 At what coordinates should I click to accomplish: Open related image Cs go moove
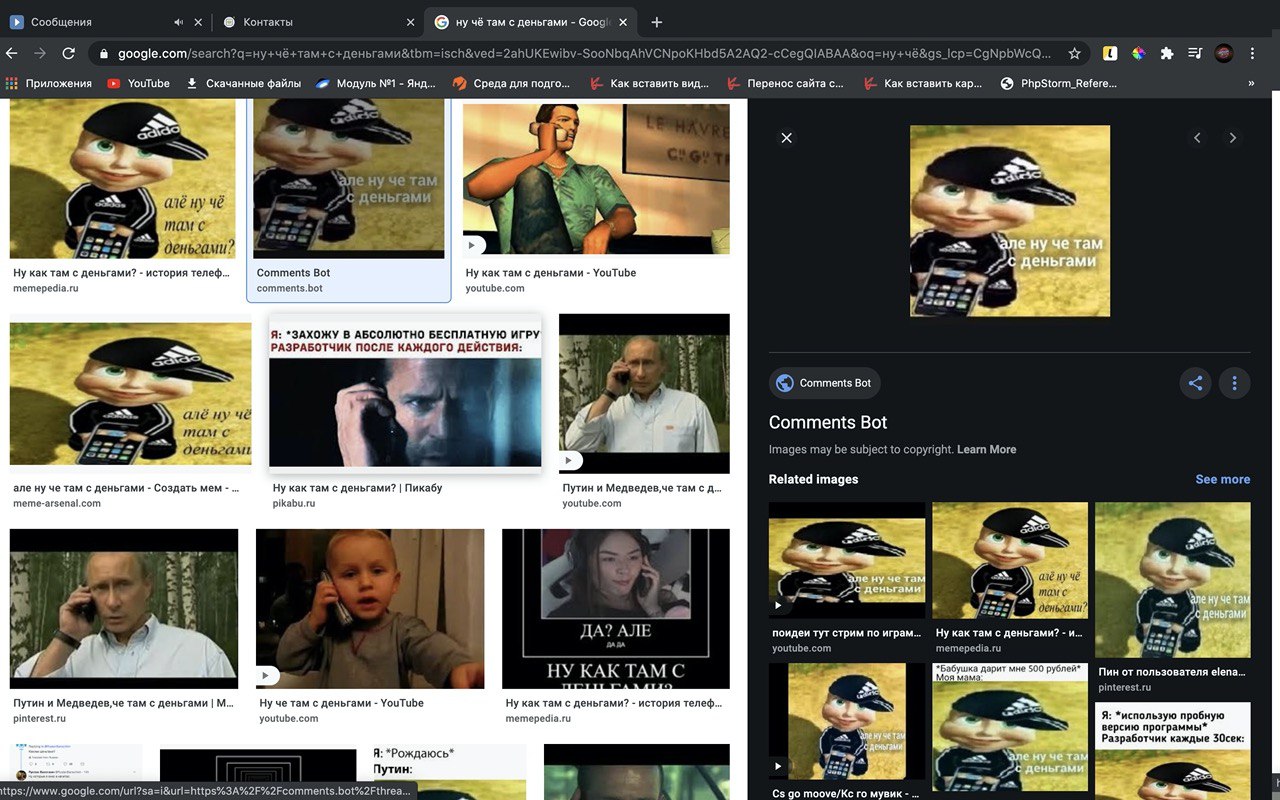[x=847, y=721]
